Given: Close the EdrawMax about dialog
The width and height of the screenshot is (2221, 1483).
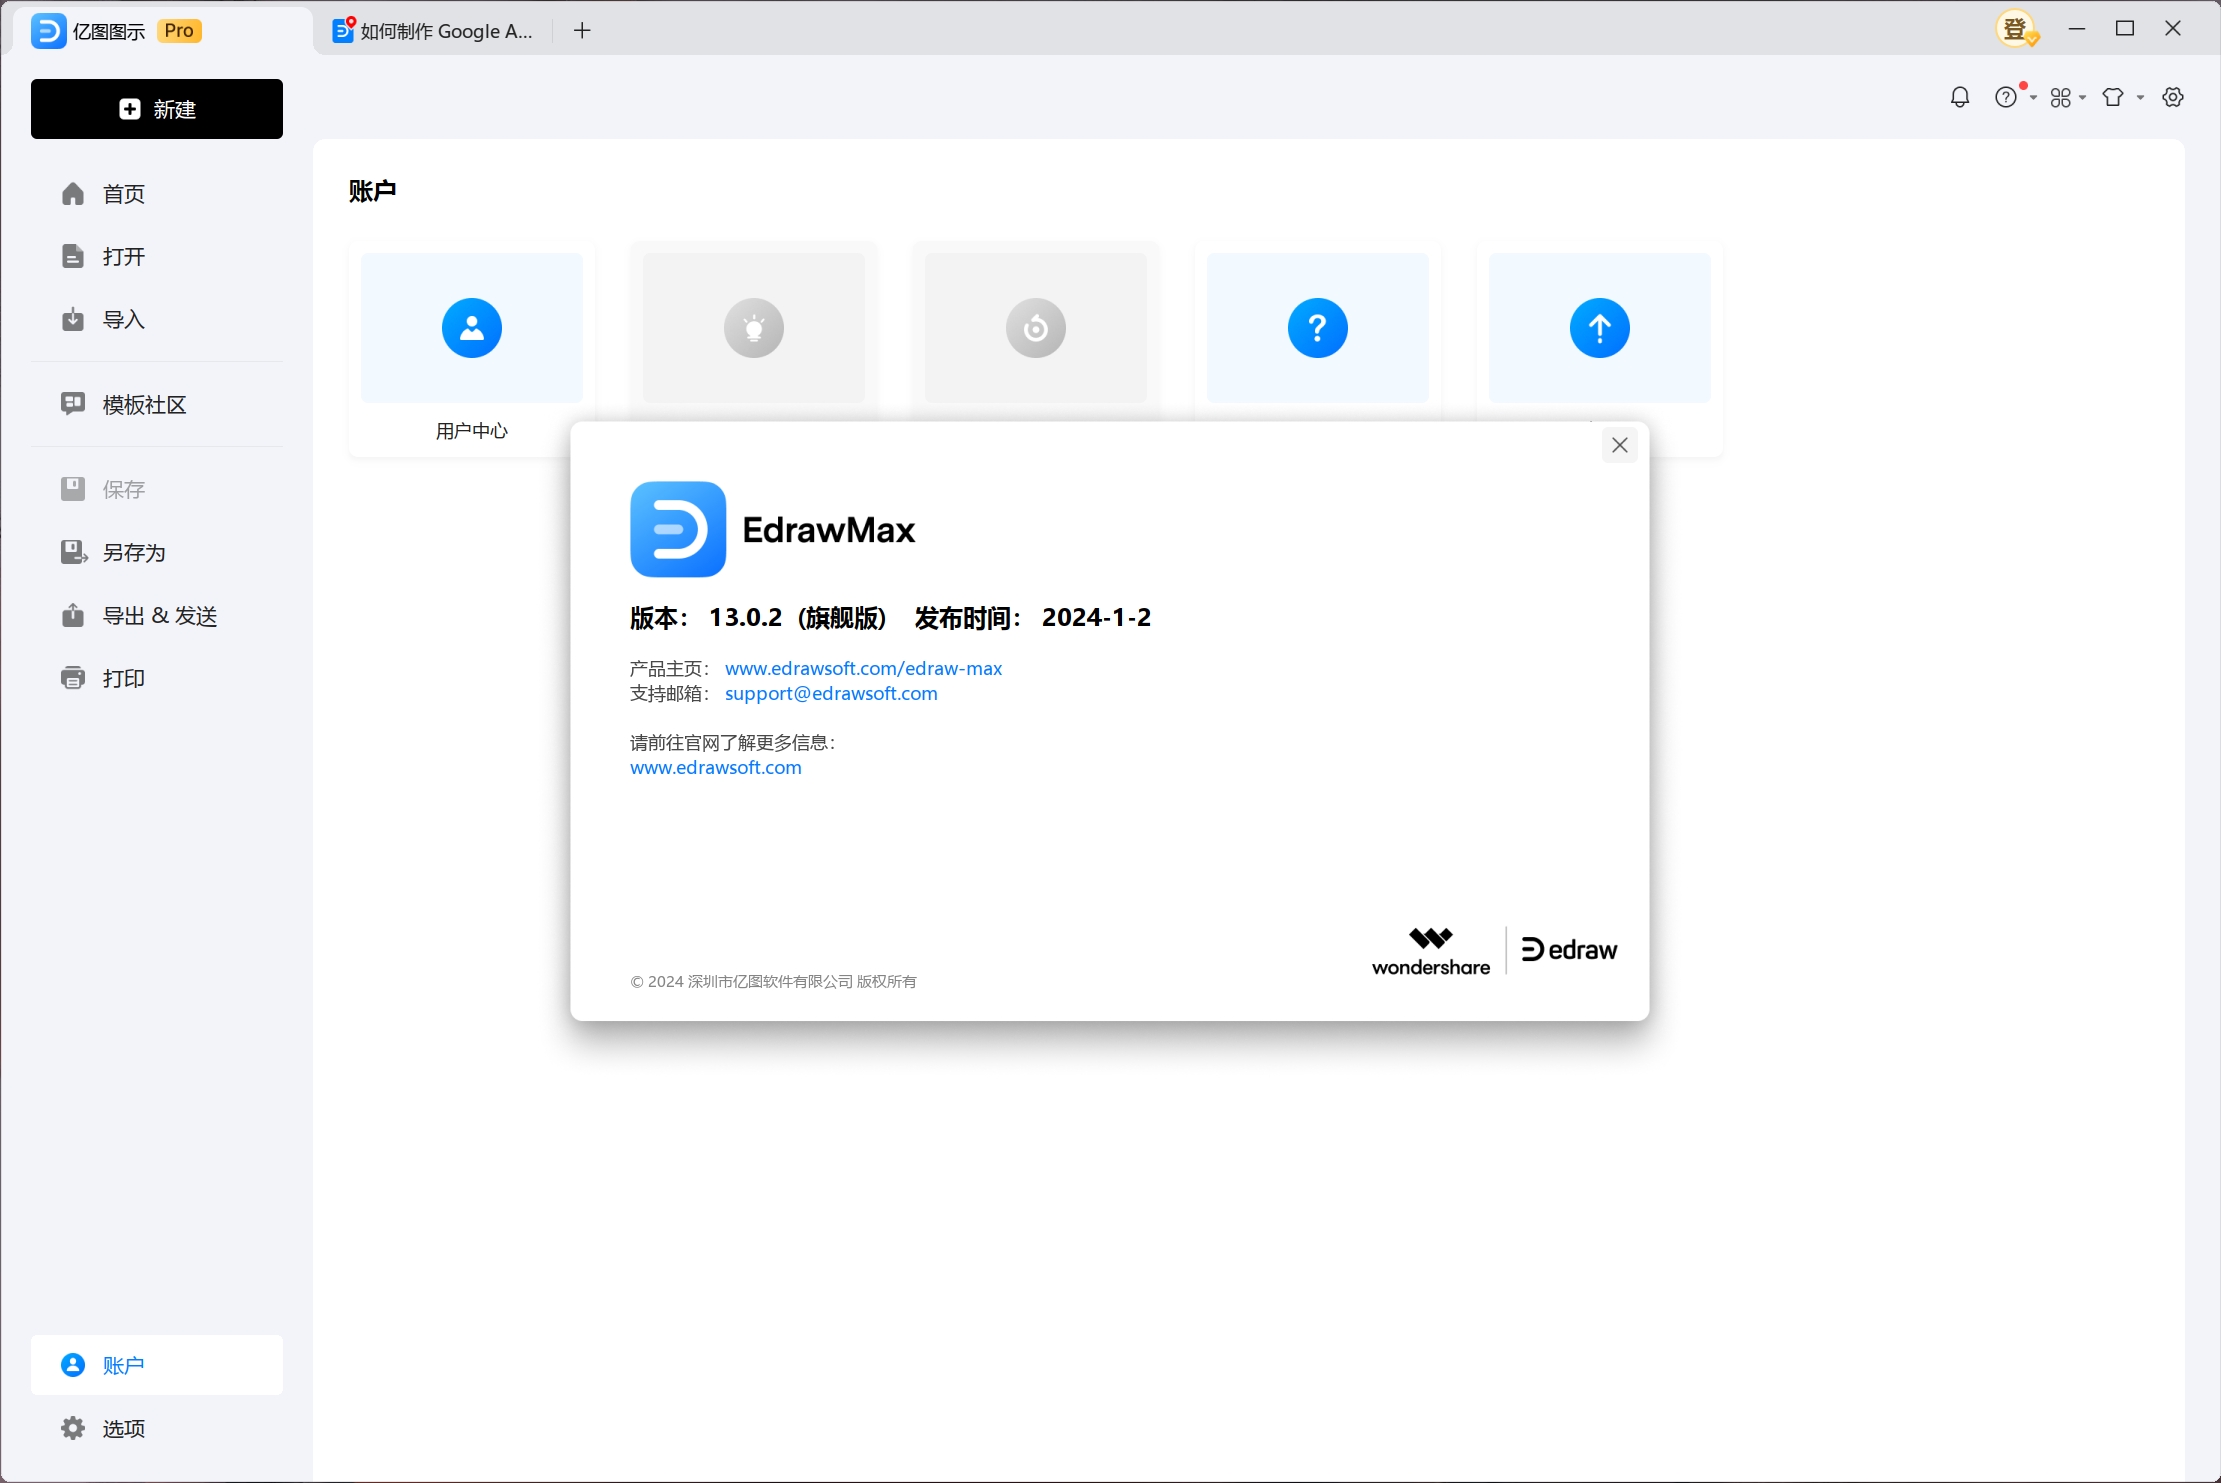Looking at the screenshot, I should pos(1620,445).
